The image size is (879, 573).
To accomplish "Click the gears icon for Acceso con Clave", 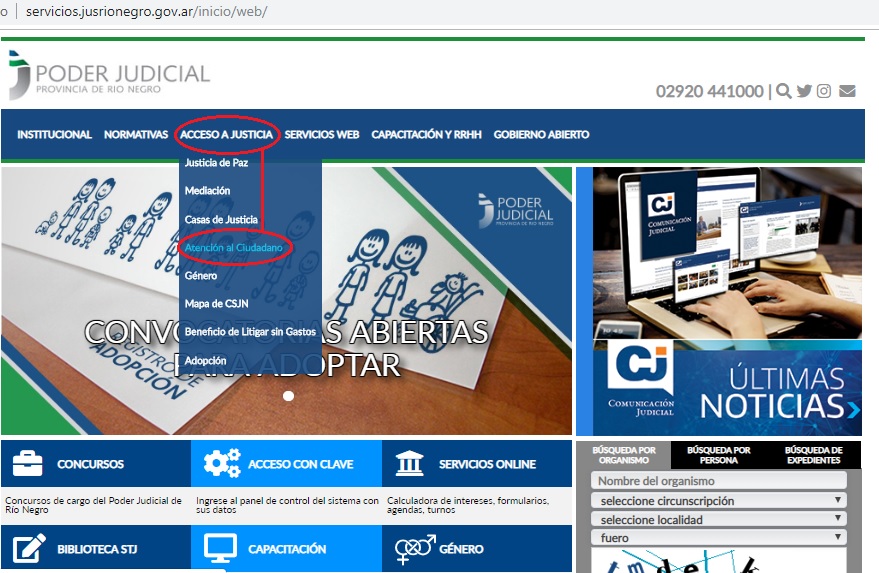I will coord(222,463).
